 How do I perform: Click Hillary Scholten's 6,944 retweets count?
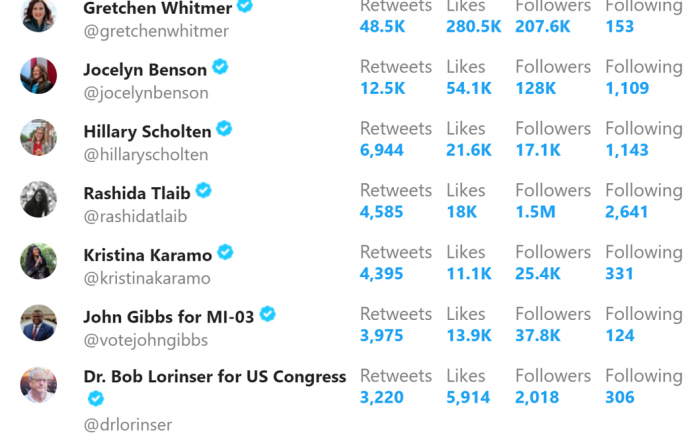click(382, 150)
